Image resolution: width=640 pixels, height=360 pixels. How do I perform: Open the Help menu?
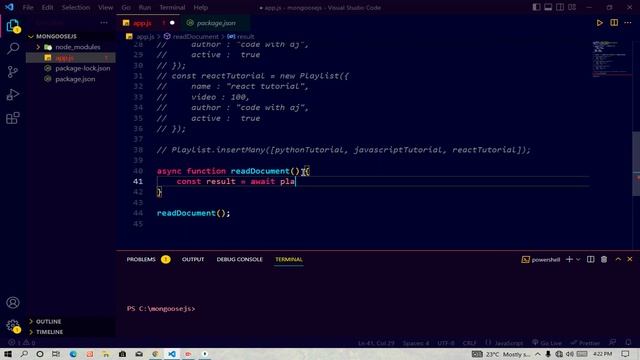[x=200, y=7]
